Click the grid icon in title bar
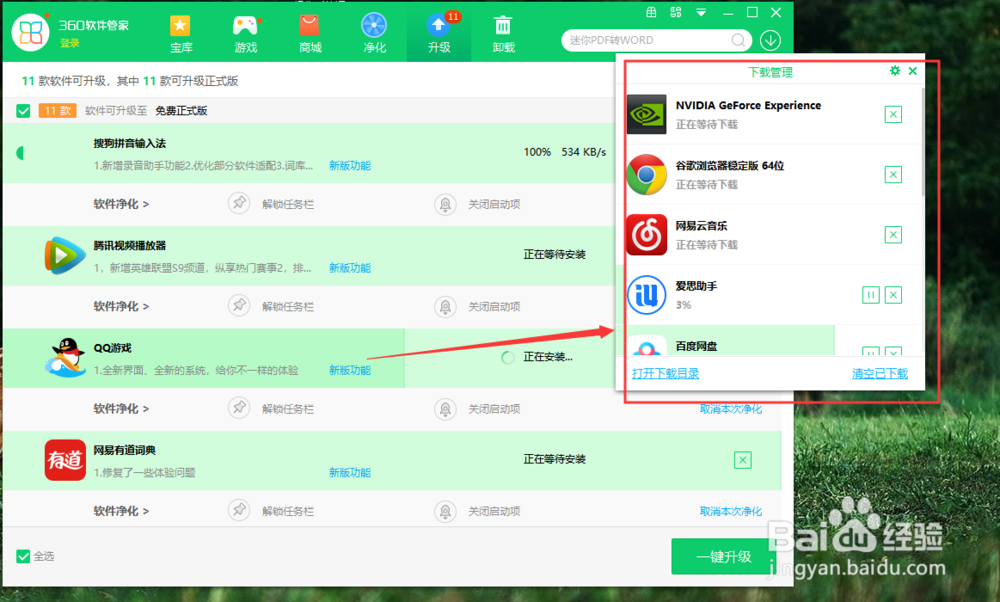Viewport: 1000px width, 602px height. click(651, 12)
